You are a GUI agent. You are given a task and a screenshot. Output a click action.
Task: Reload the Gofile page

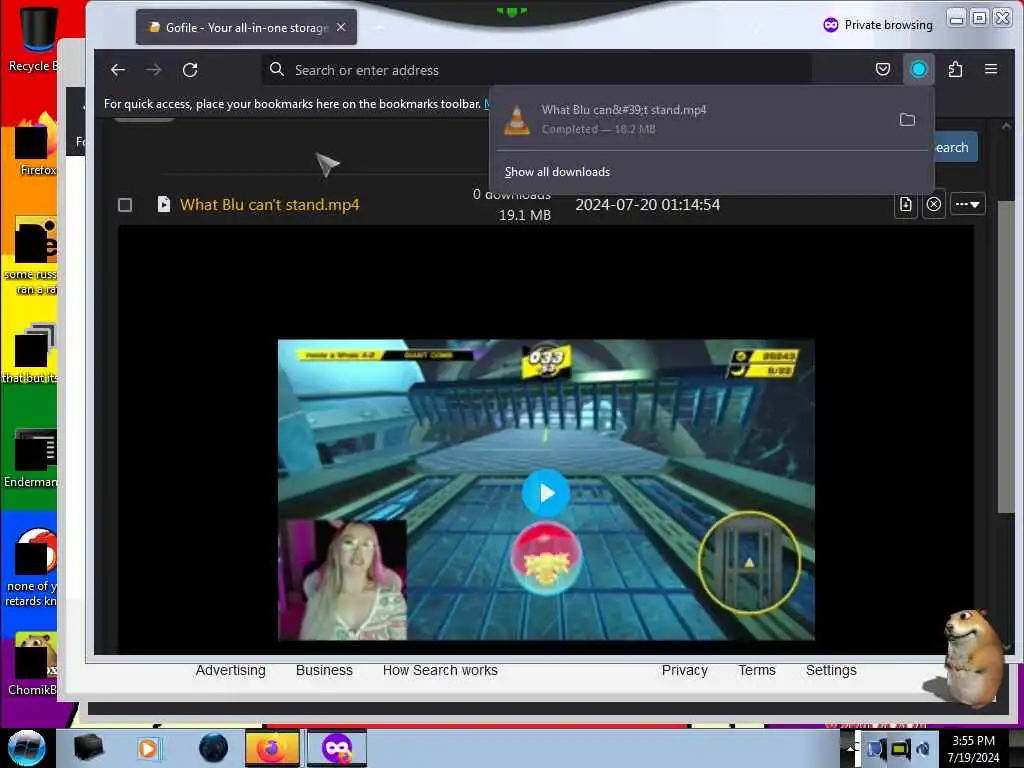[190, 70]
